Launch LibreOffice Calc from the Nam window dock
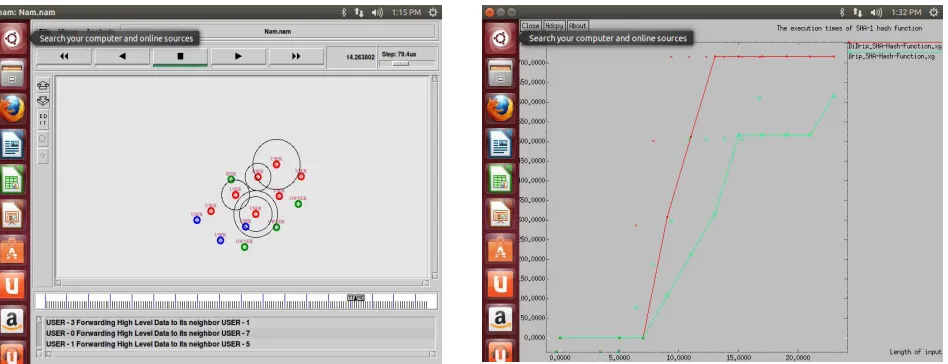 (12, 180)
